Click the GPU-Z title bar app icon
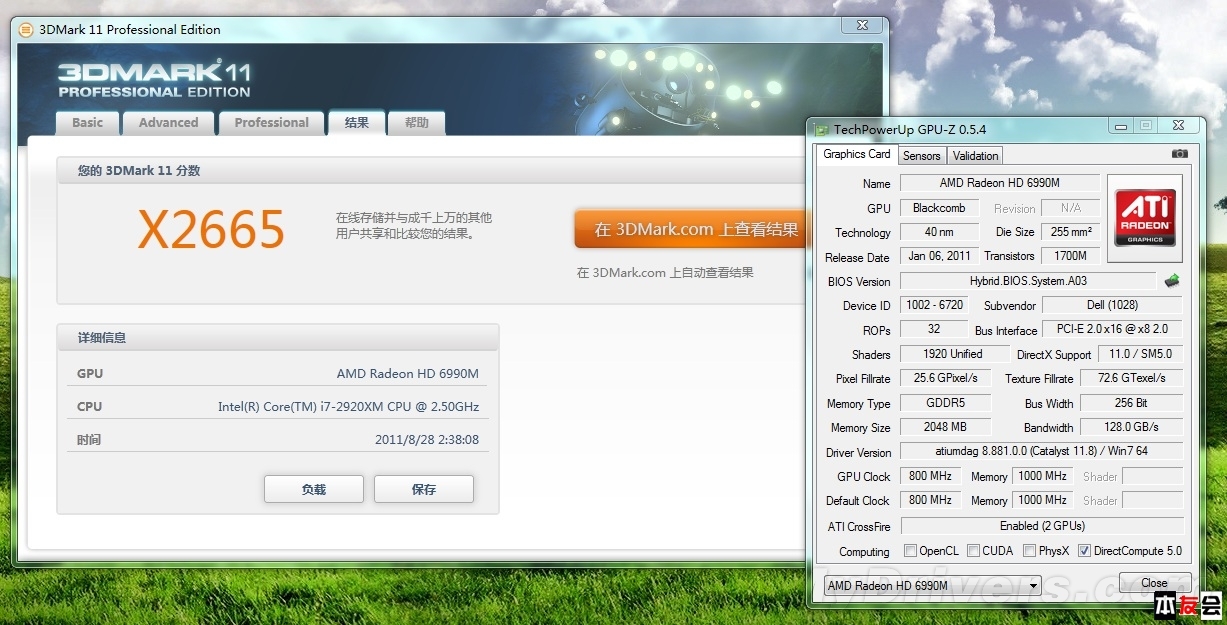 coord(821,129)
